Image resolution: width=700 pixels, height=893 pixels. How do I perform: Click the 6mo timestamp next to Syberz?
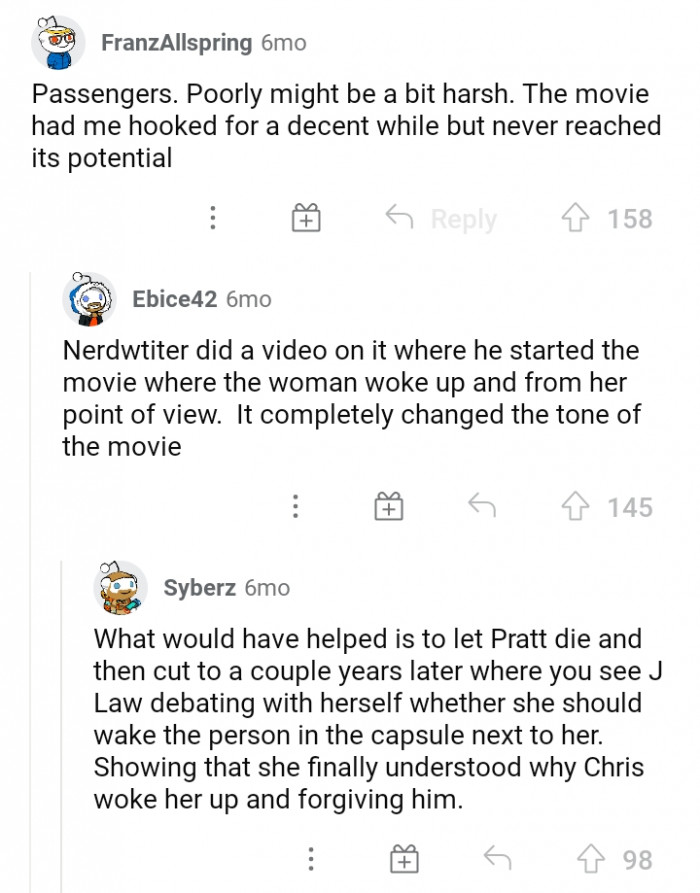pos(267,588)
